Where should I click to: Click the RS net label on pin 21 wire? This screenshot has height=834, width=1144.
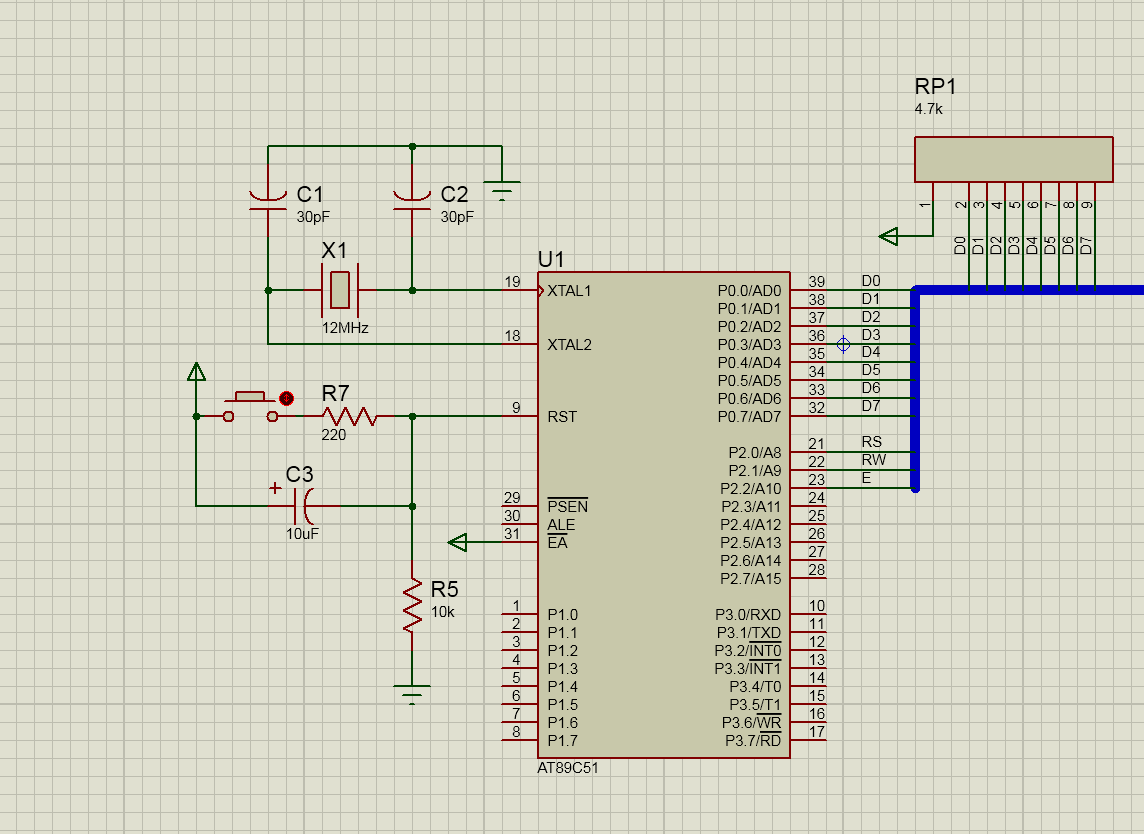point(871,441)
